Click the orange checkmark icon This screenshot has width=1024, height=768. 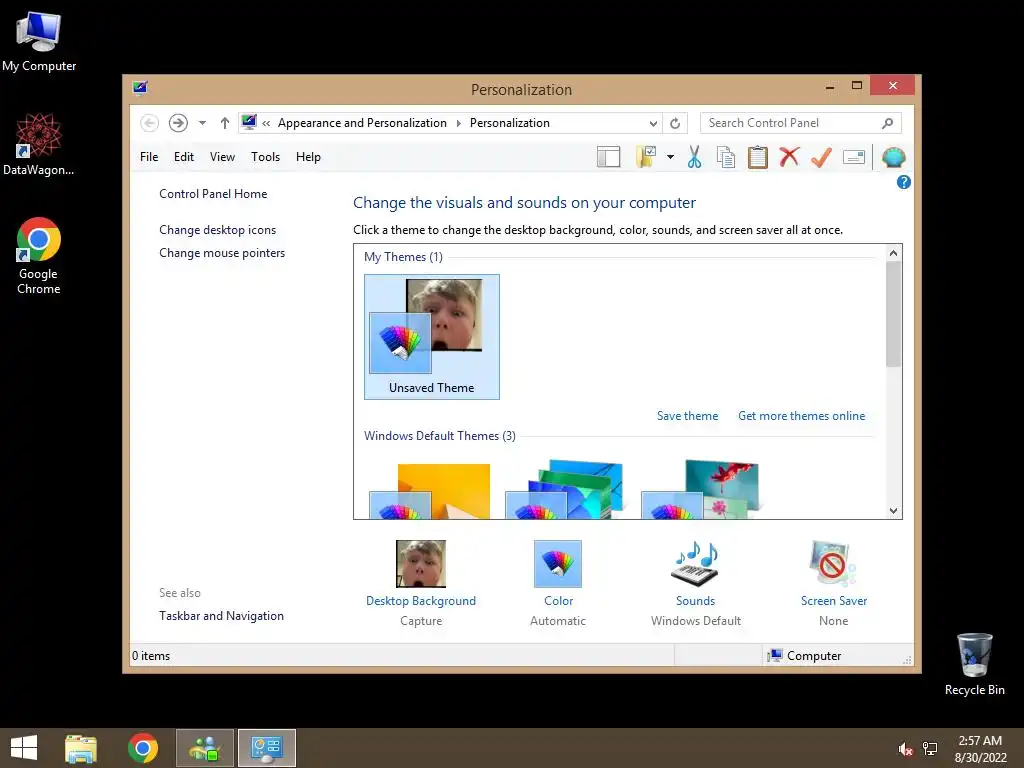click(821, 157)
